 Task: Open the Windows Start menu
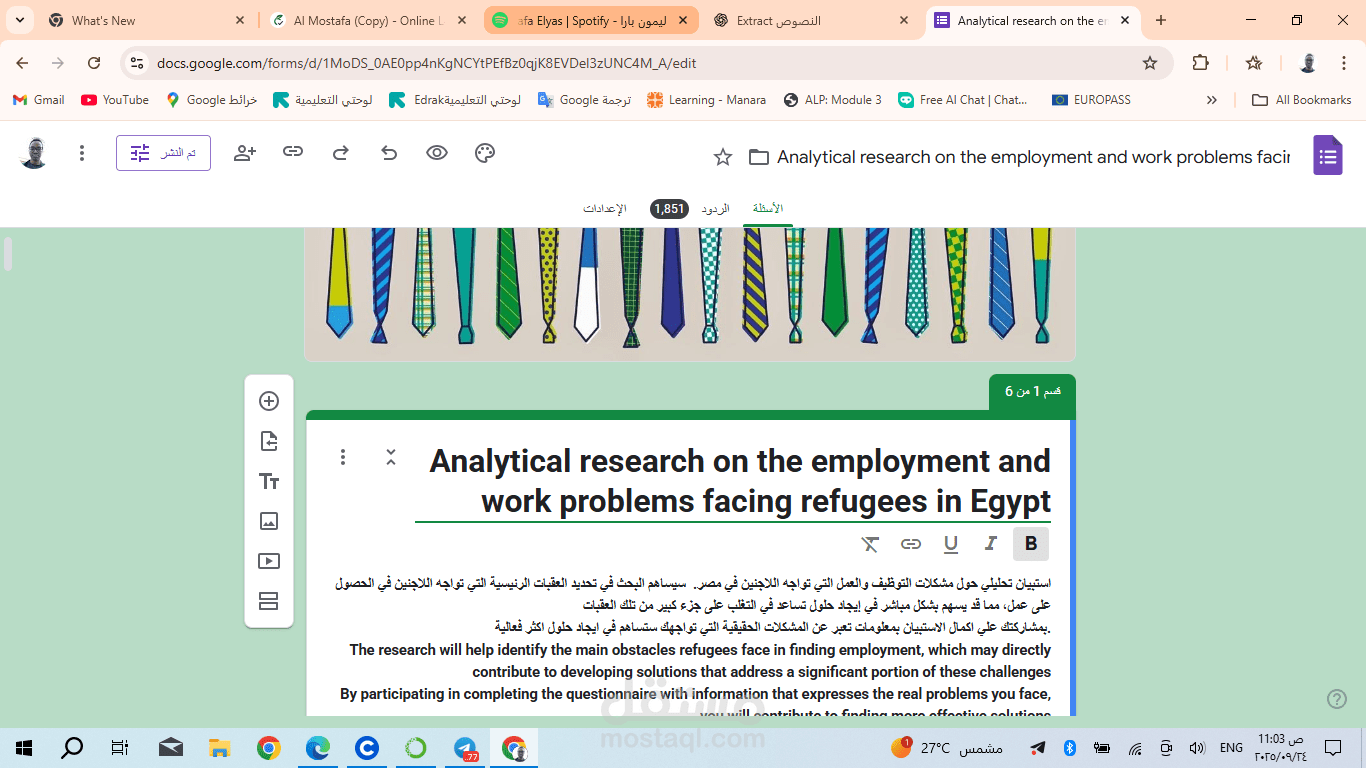pos(24,748)
